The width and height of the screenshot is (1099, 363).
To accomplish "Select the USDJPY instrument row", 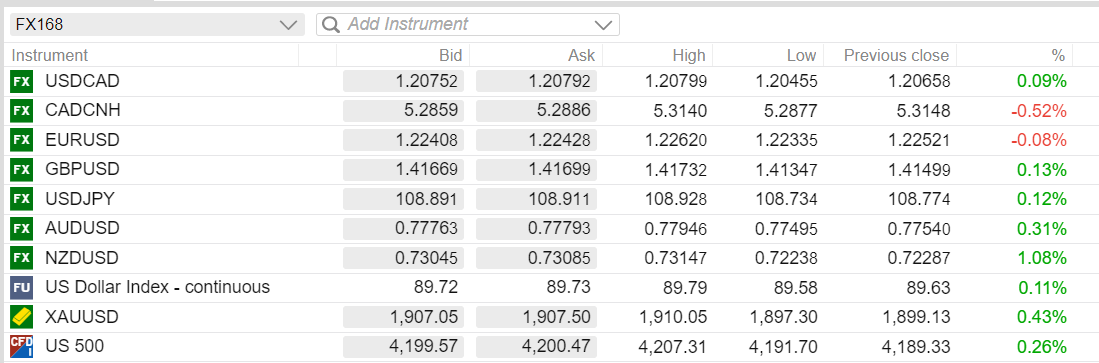I will [x=550, y=199].
